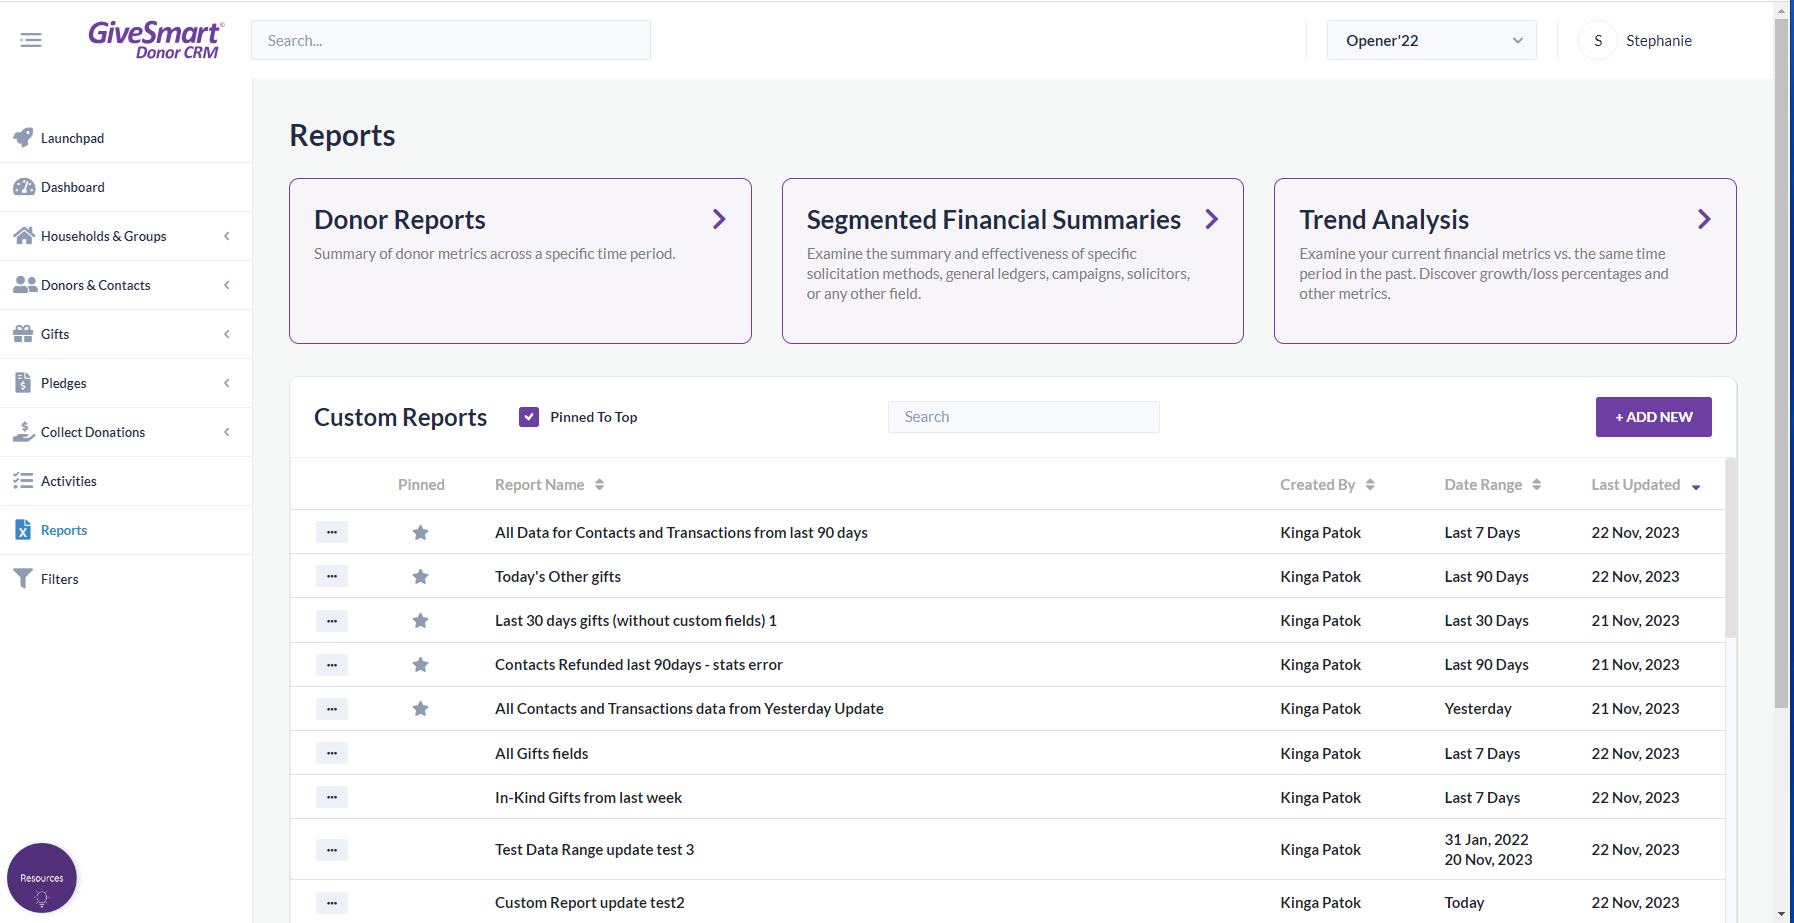1794x923 pixels.
Task: Uncheck the Pinned To Top checkbox
Action: [x=529, y=417]
